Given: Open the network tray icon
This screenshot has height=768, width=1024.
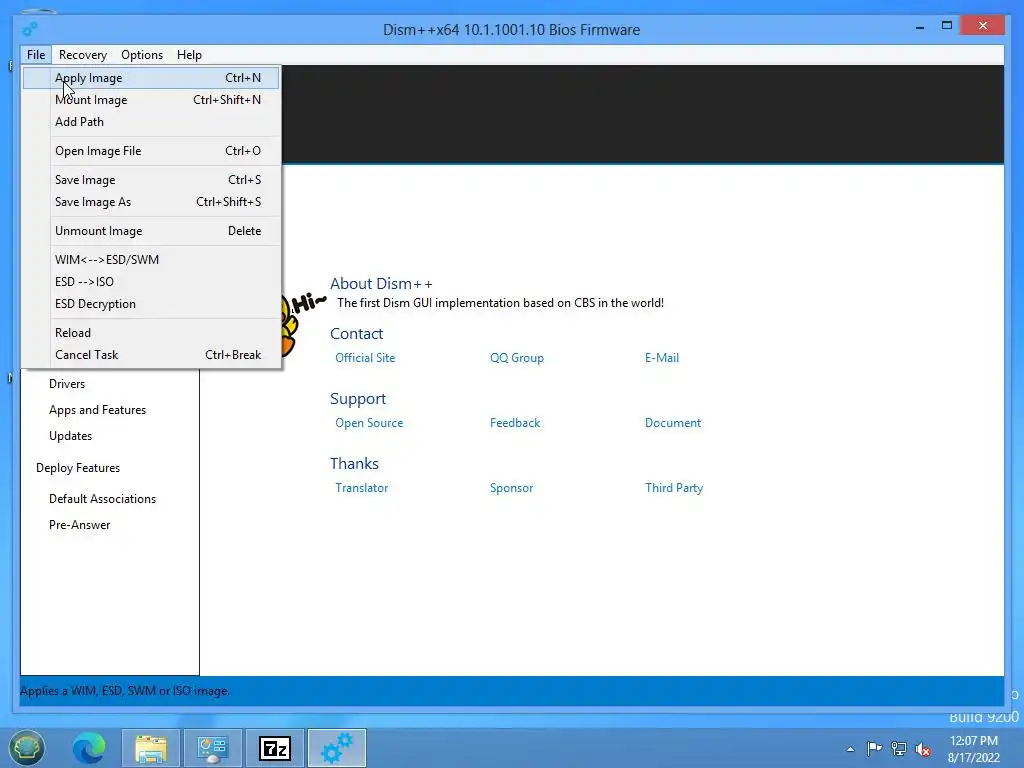Looking at the screenshot, I should (899, 748).
